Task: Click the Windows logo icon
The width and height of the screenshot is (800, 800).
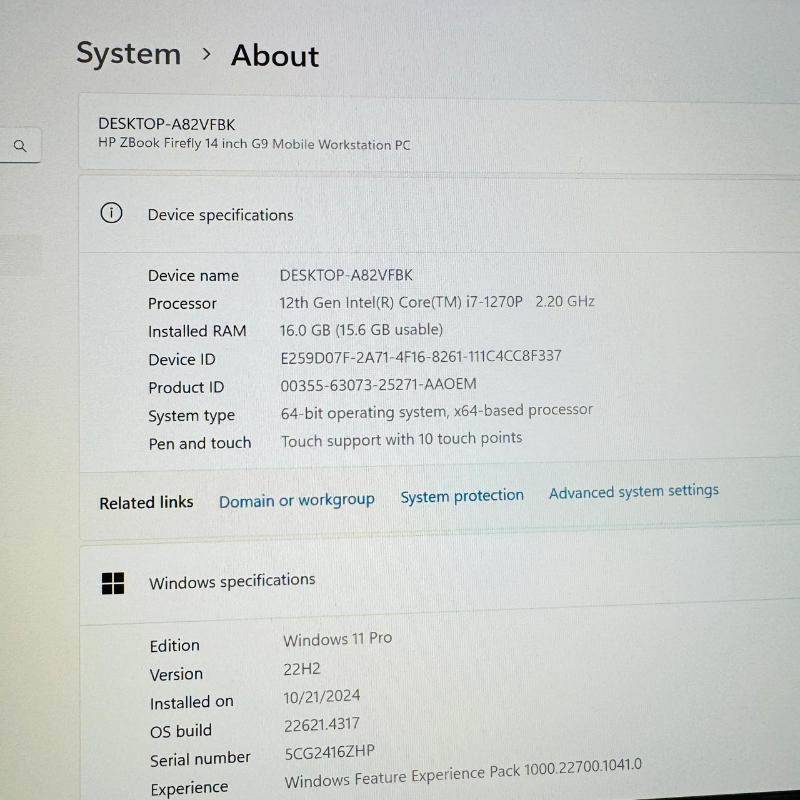Action: point(113,583)
